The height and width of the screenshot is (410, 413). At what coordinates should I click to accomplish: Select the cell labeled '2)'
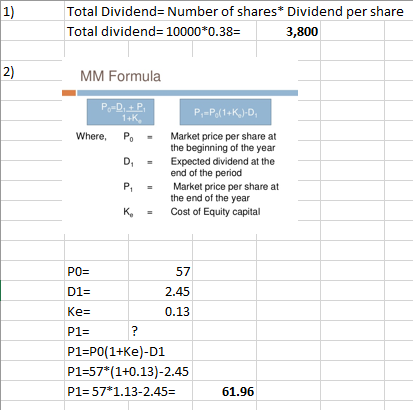32,71
